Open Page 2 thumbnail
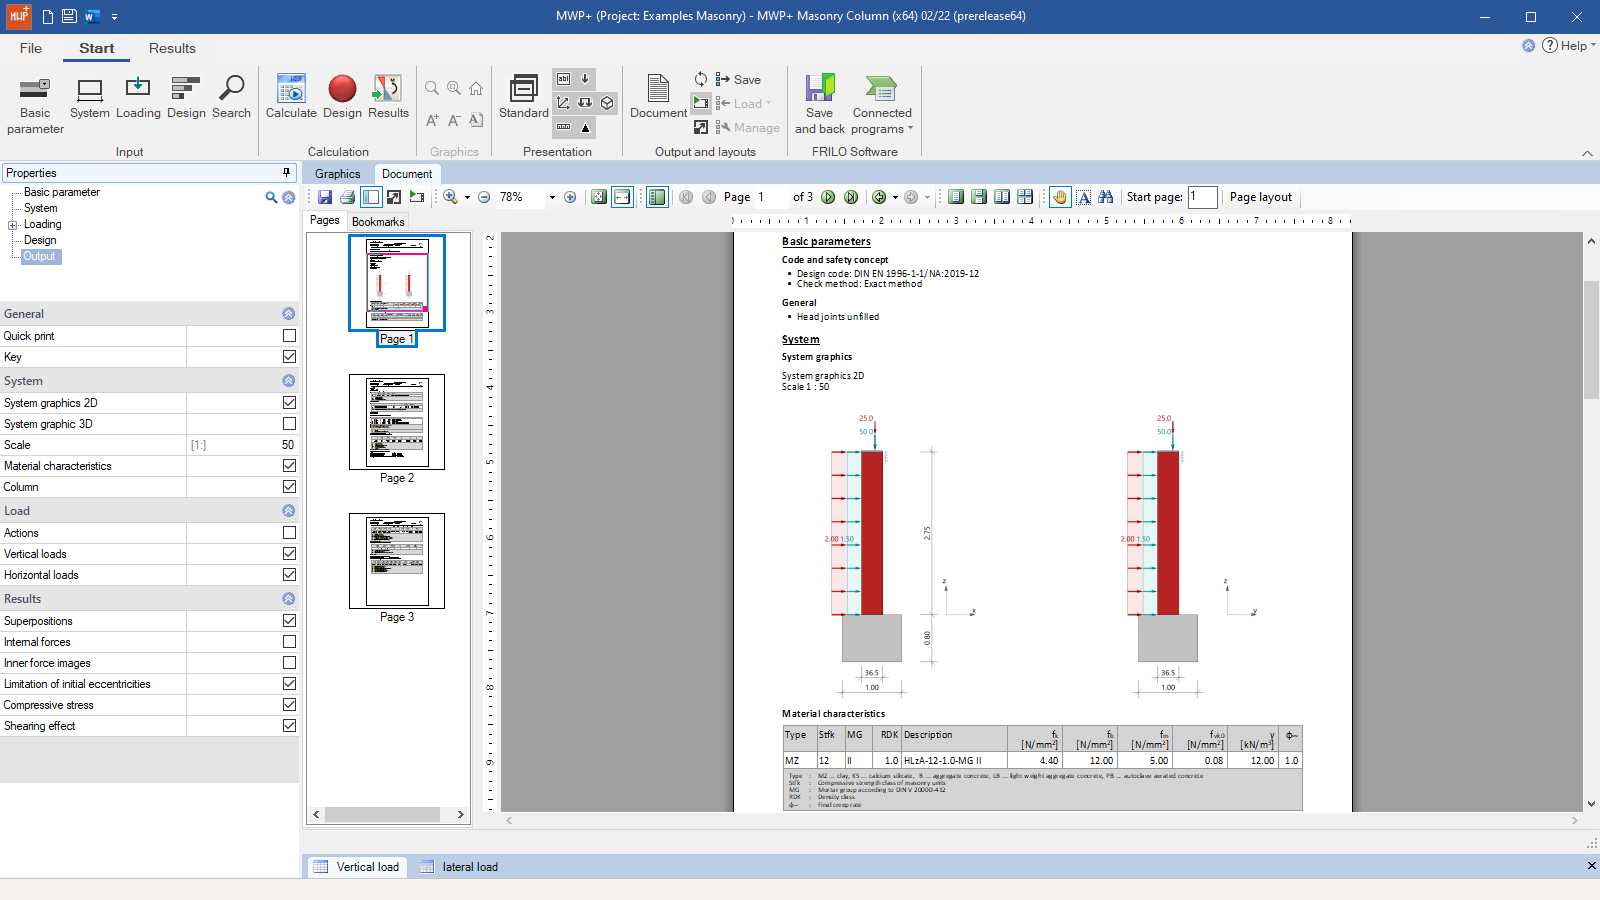 tap(397, 422)
